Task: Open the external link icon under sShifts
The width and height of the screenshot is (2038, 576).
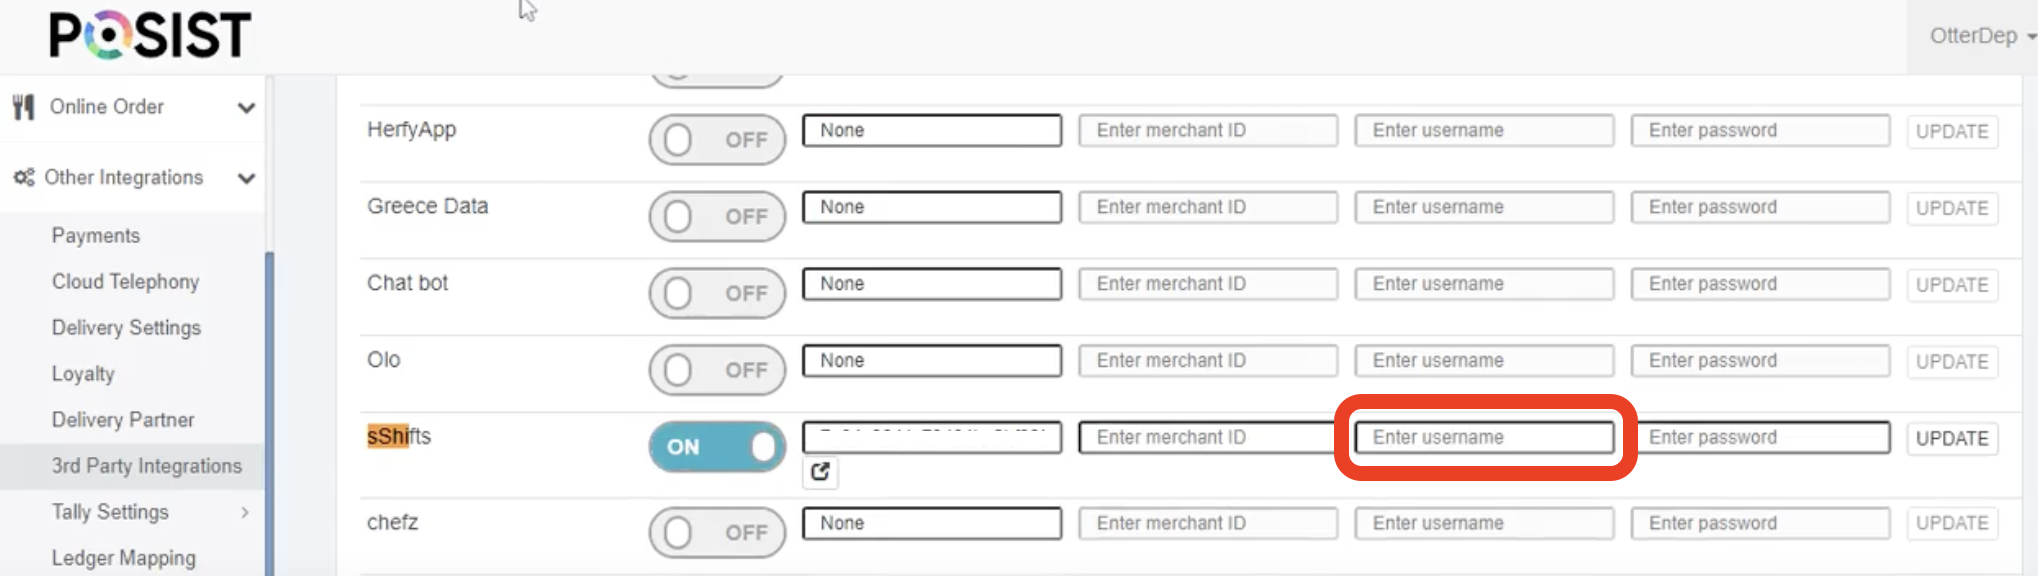Action: click(820, 472)
